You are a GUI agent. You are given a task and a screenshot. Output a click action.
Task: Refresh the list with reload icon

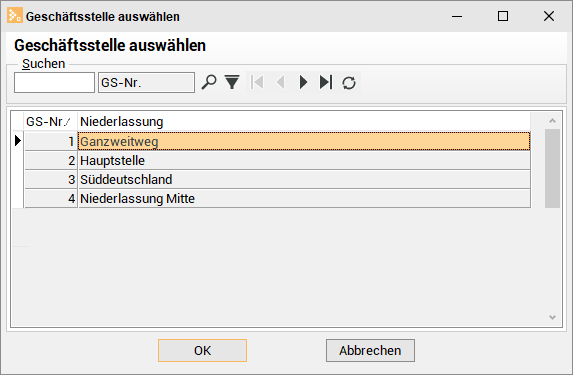point(349,83)
